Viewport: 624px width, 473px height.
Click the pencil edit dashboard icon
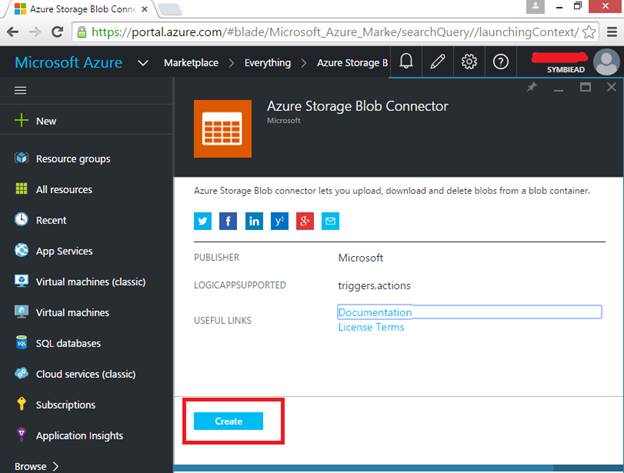click(x=438, y=62)
